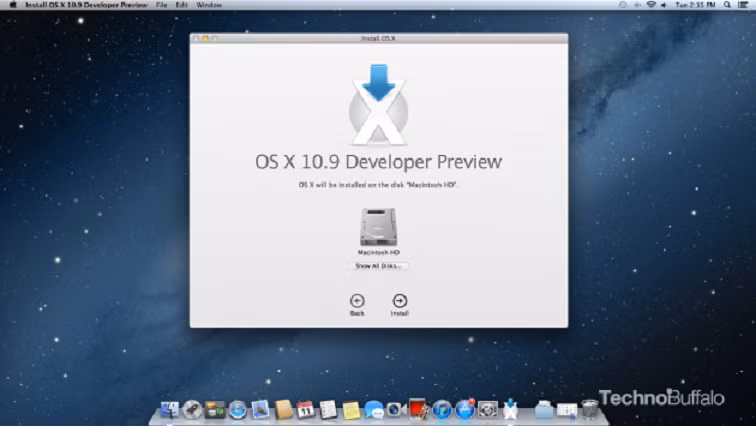Launch Launchpad rocket icon in dock
The width and height of the screenshot is (756, 426).
(192, 410)
